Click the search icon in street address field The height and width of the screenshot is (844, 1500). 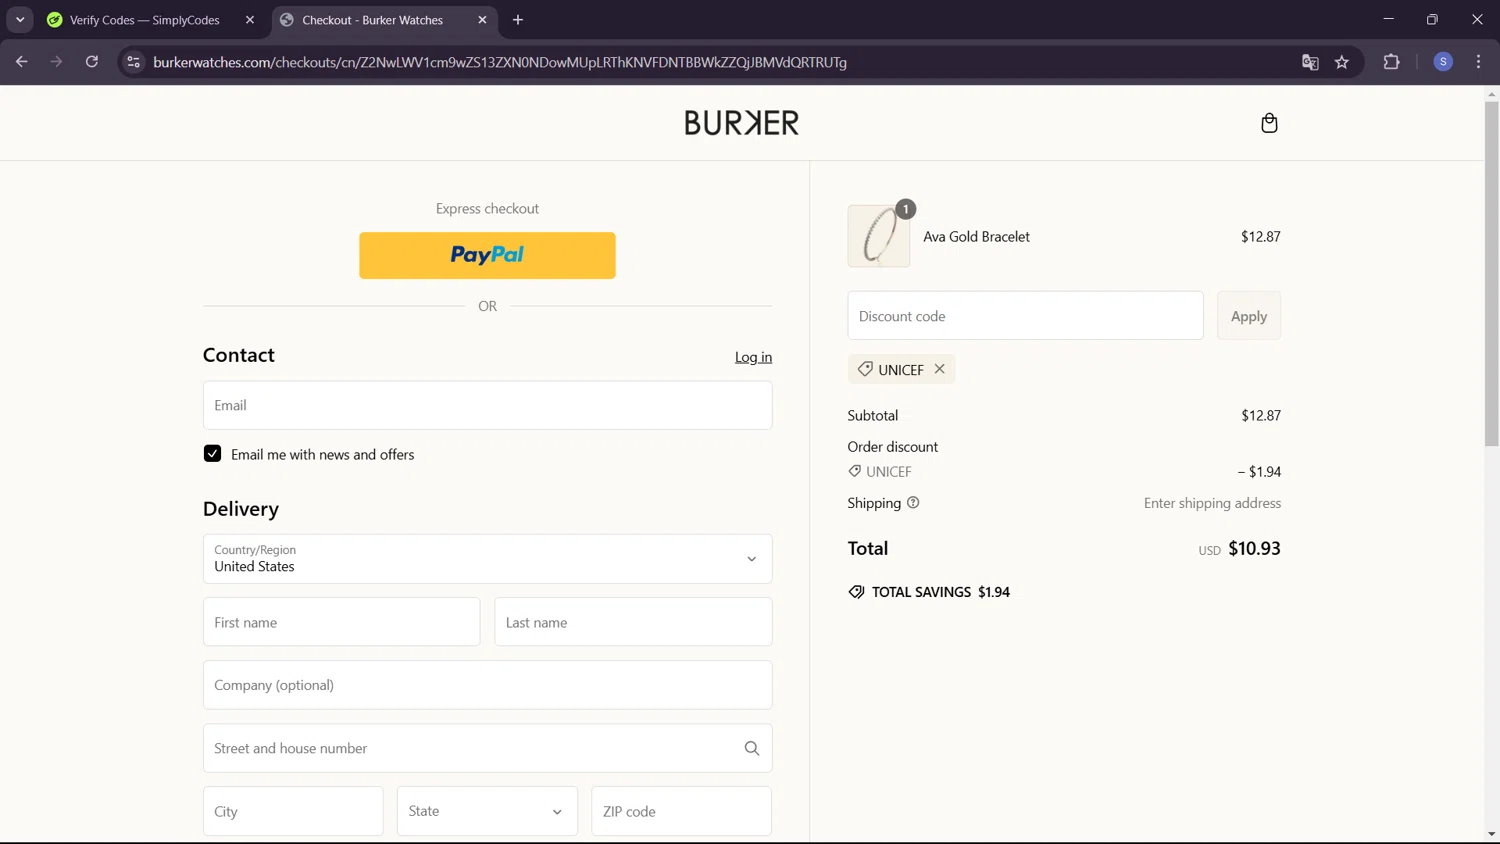(752, 748)
